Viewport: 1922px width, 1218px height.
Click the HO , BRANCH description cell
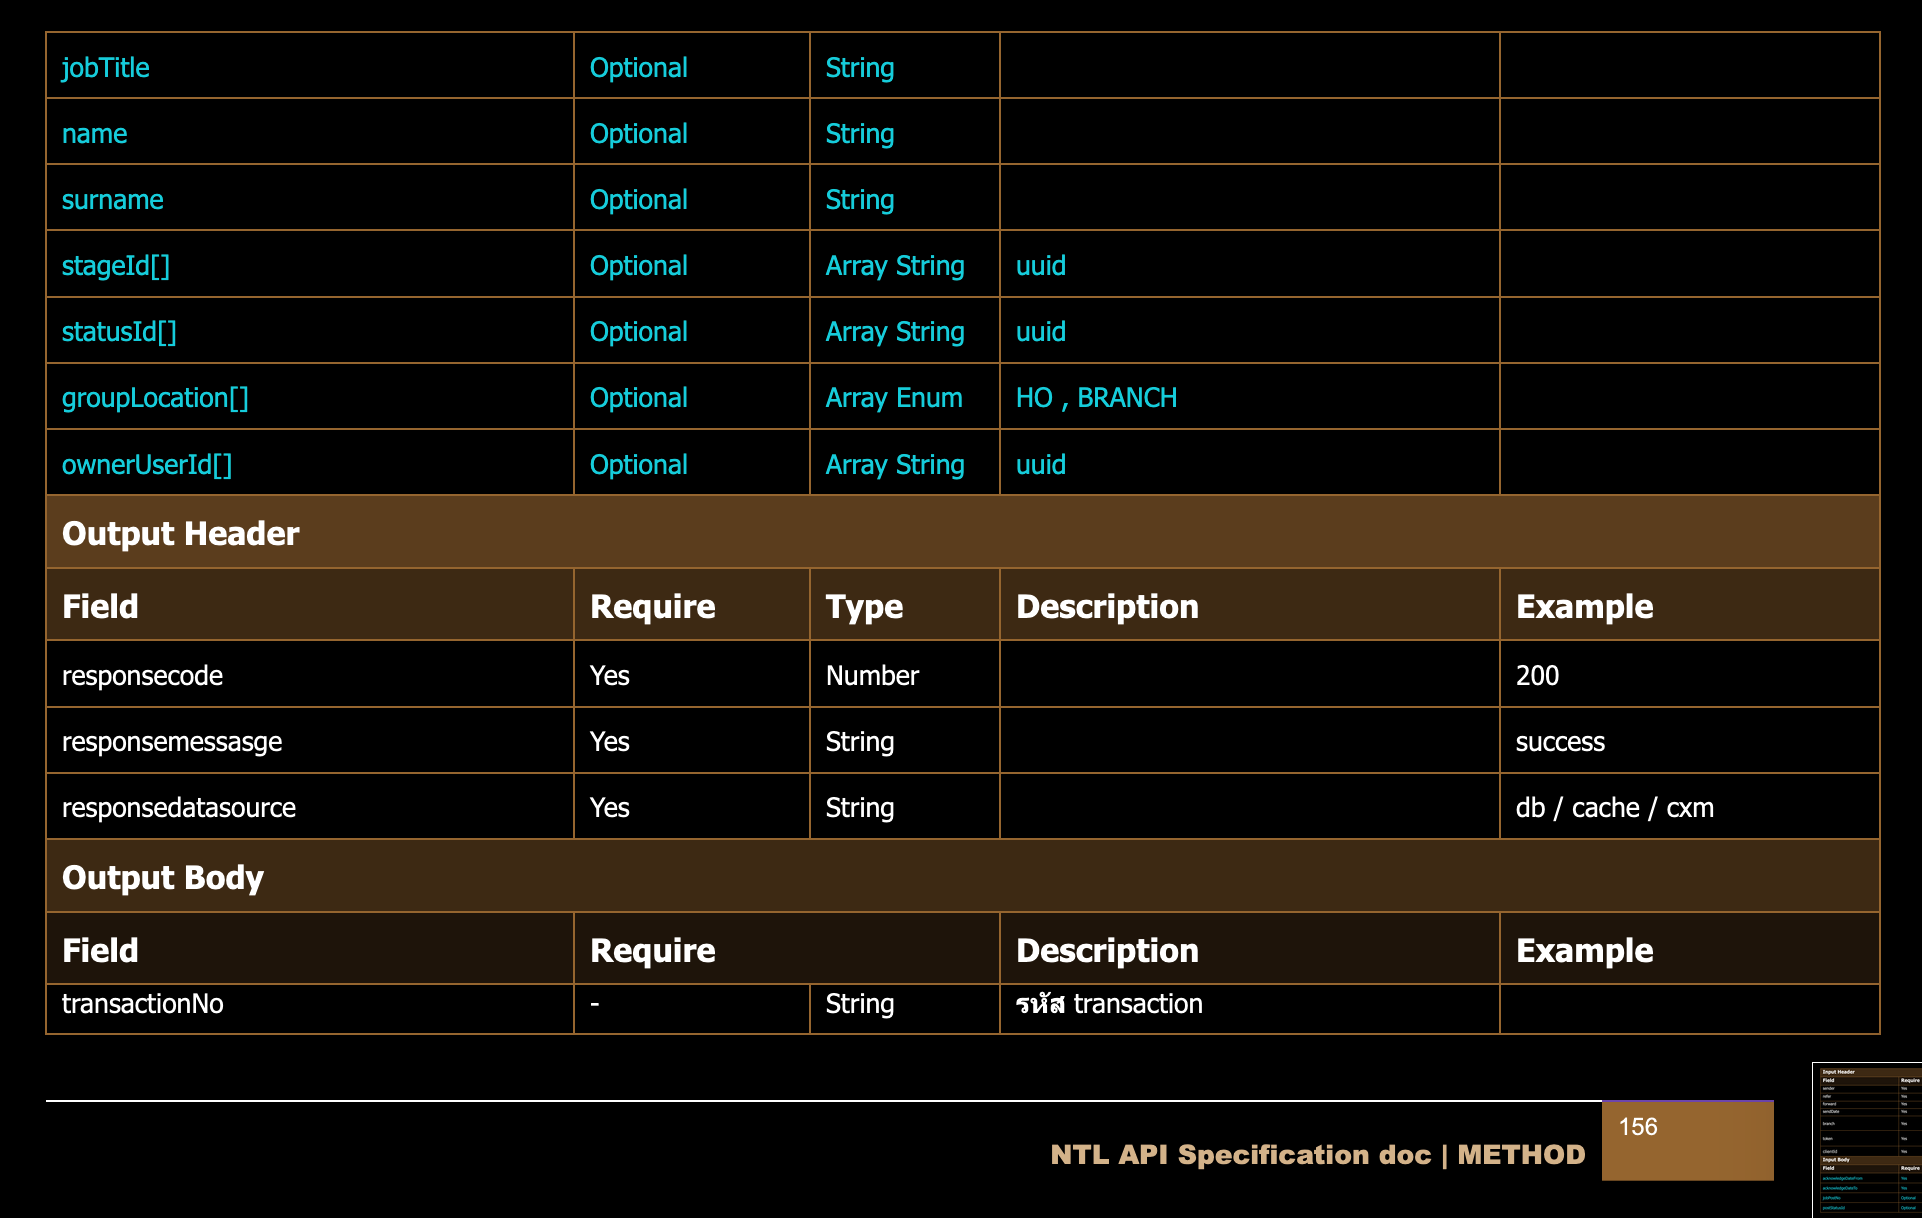coord(1096,398)
